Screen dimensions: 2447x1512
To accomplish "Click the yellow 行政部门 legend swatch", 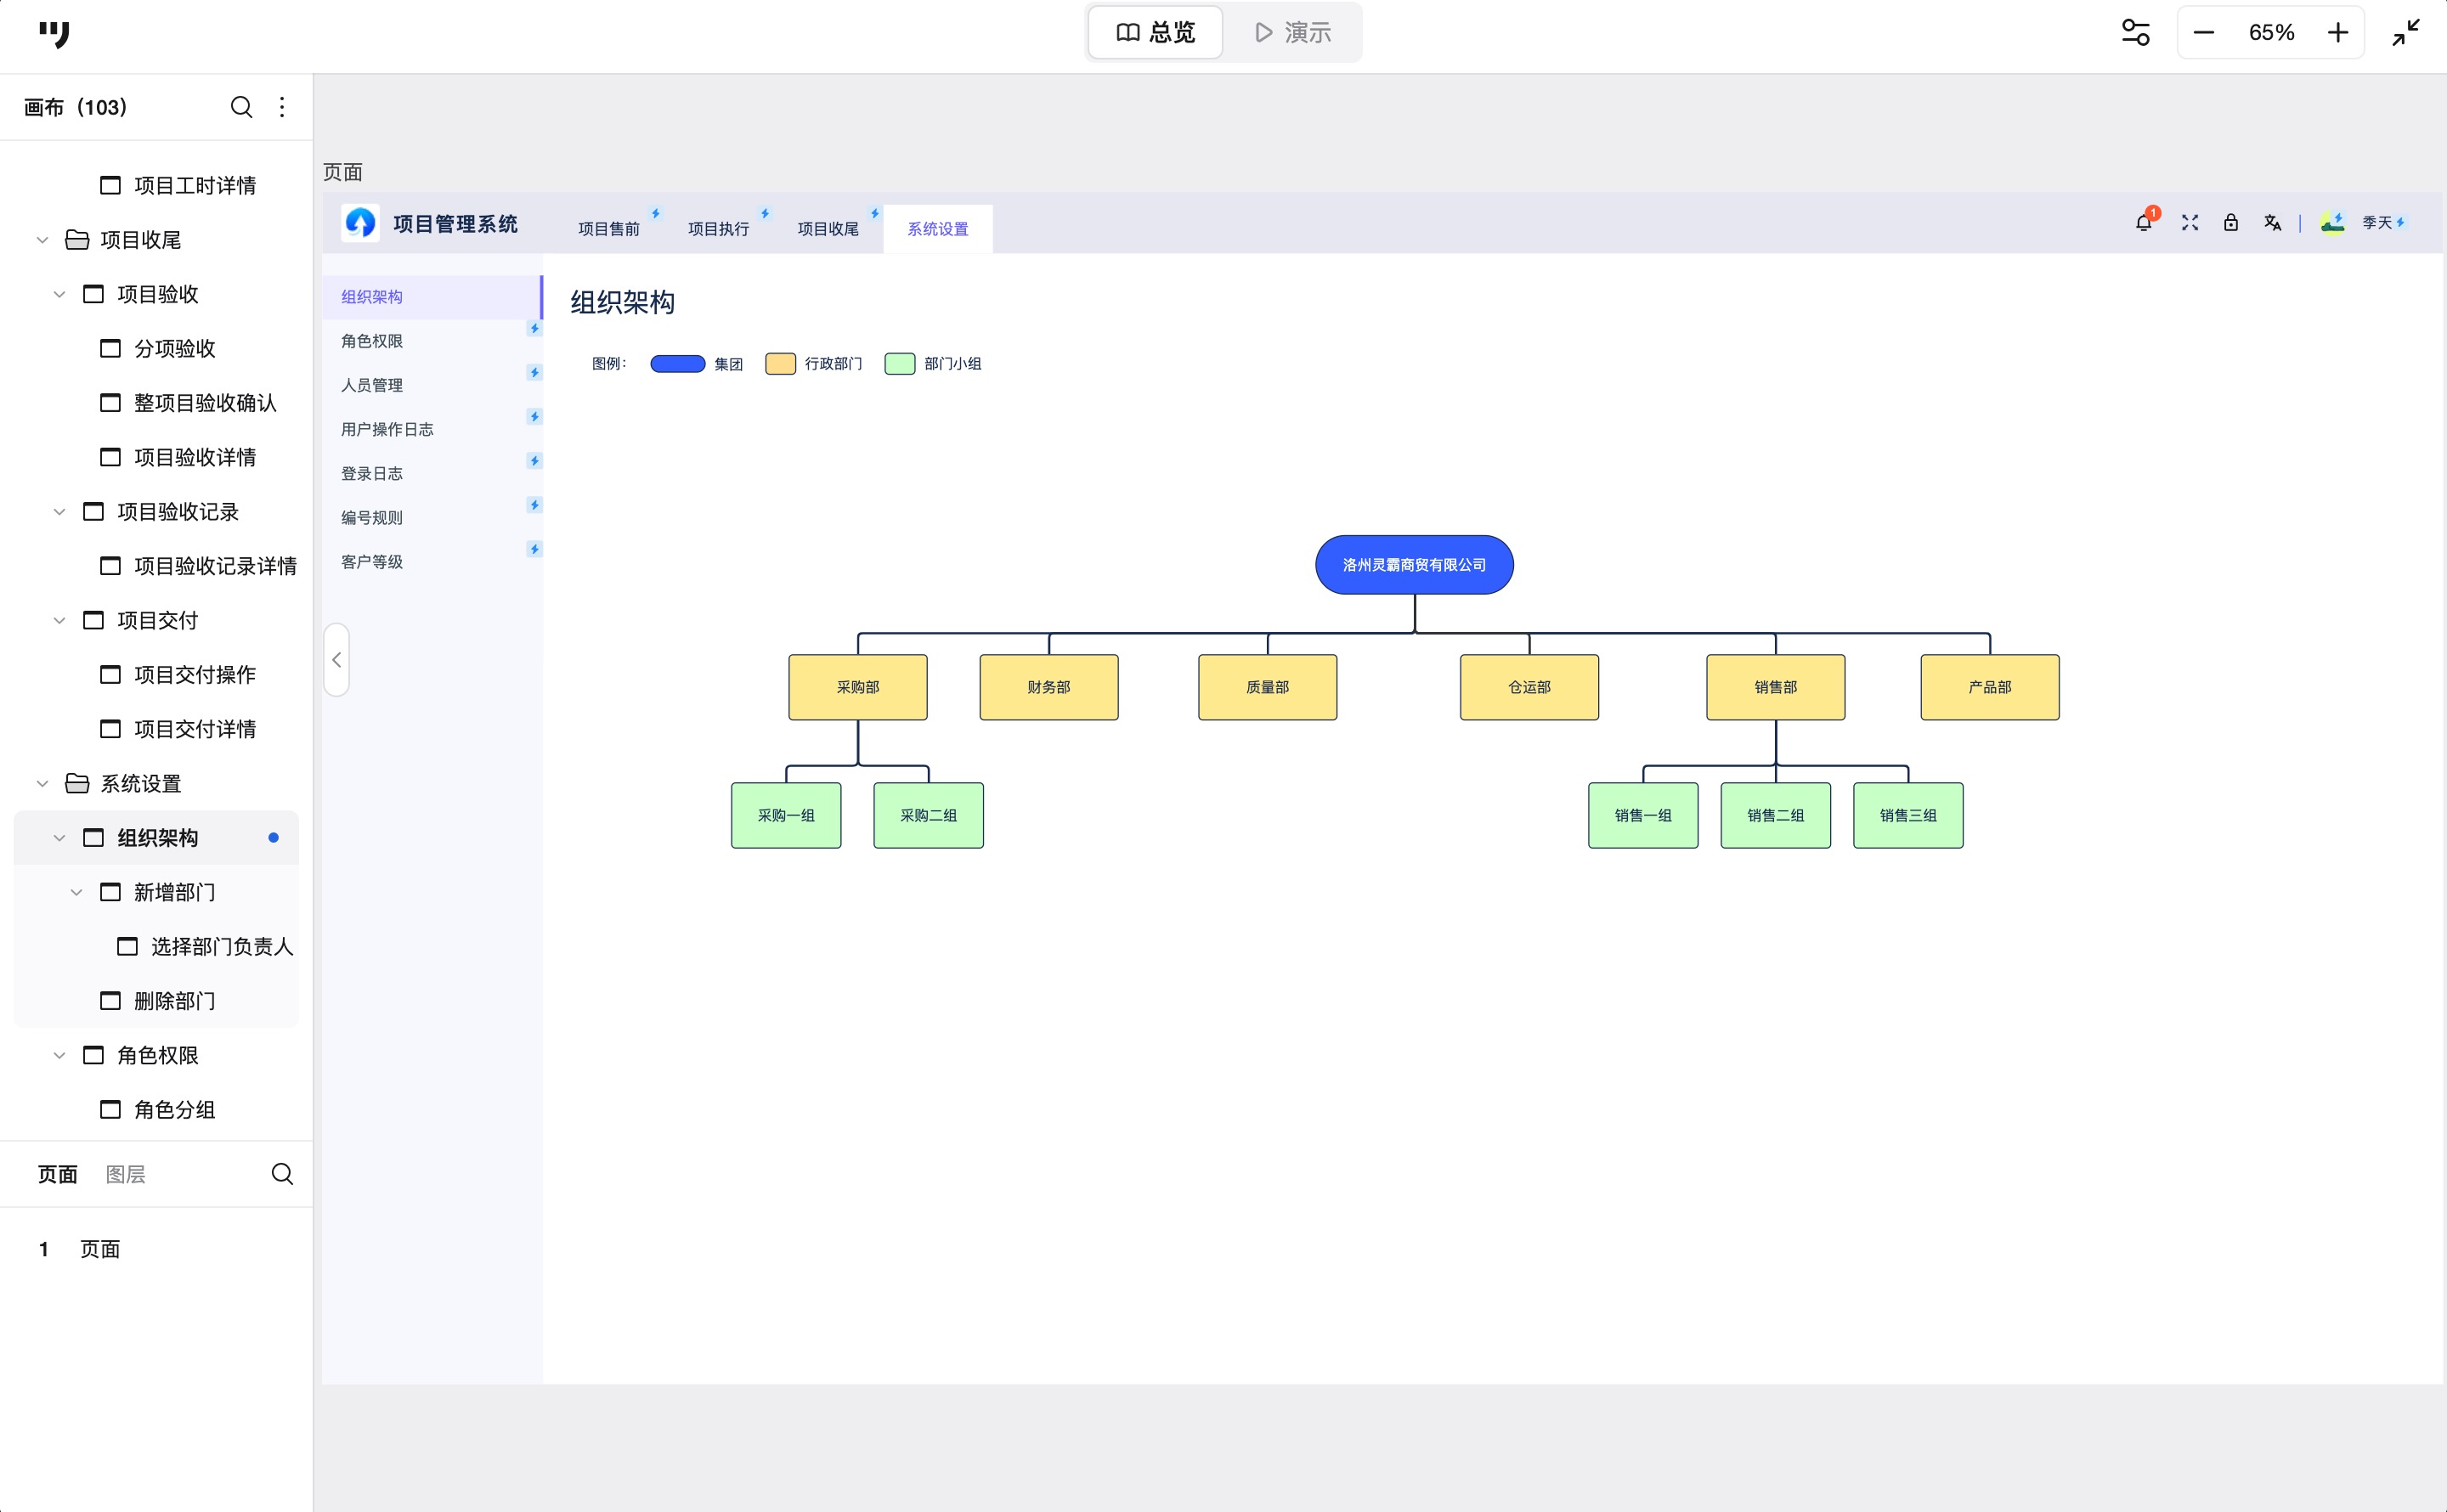I will pos(780,364).
